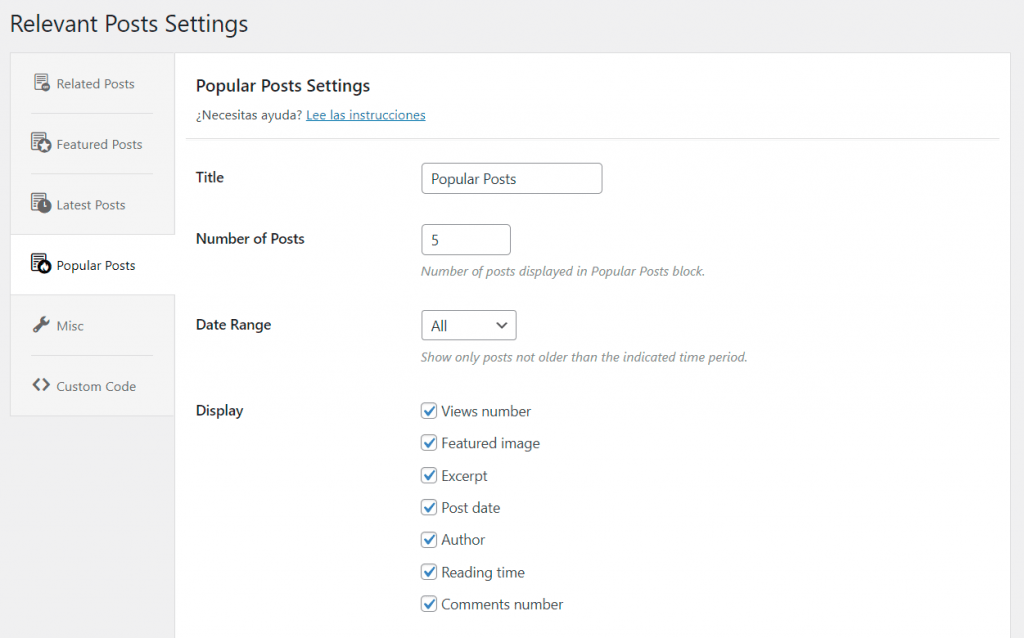
Task: Click the Popular Posts Settings heading
Action: [x=283, y=86]
